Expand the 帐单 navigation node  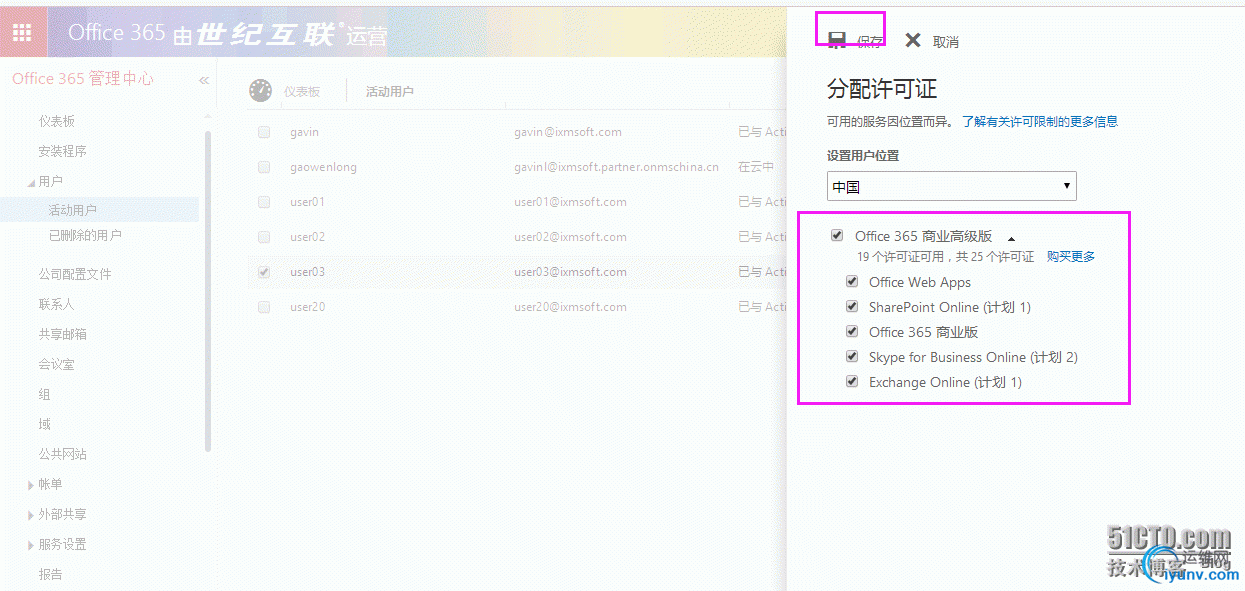point(31,485)
